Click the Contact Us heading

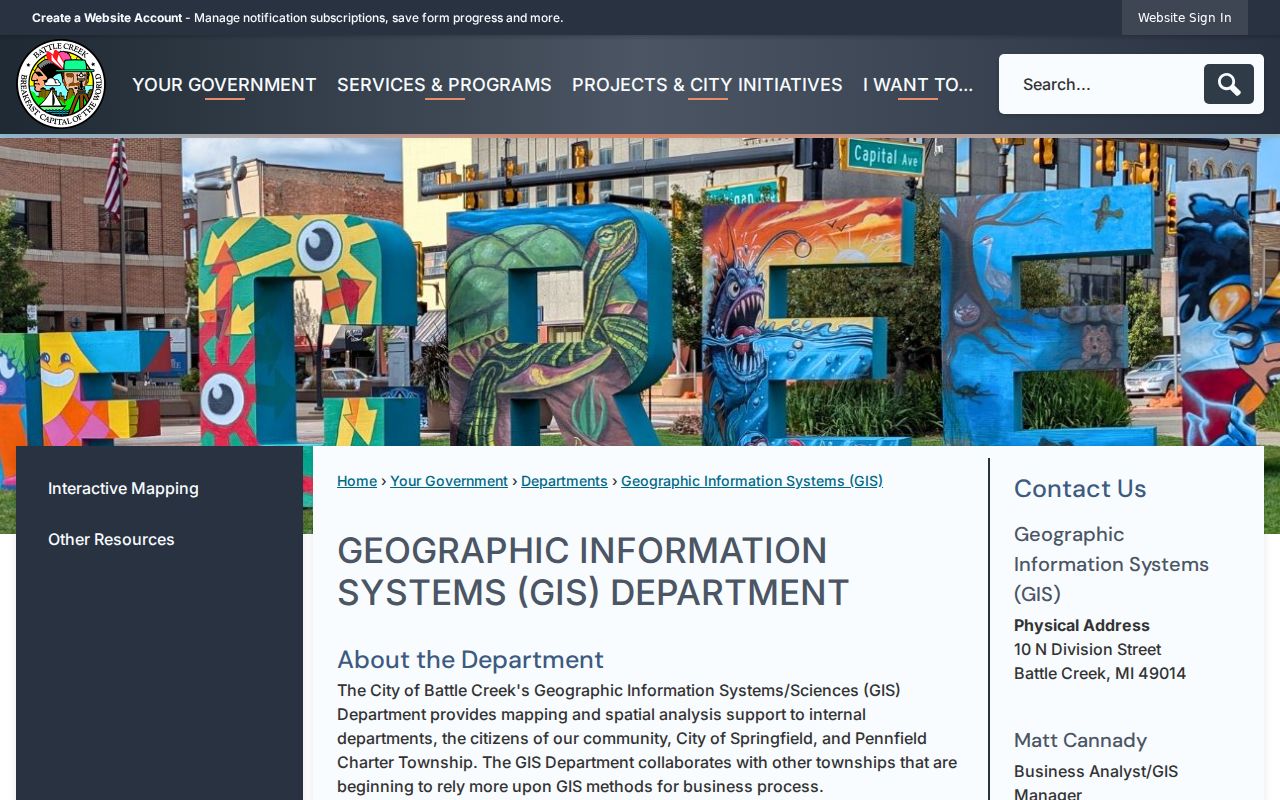point(1080,488)
